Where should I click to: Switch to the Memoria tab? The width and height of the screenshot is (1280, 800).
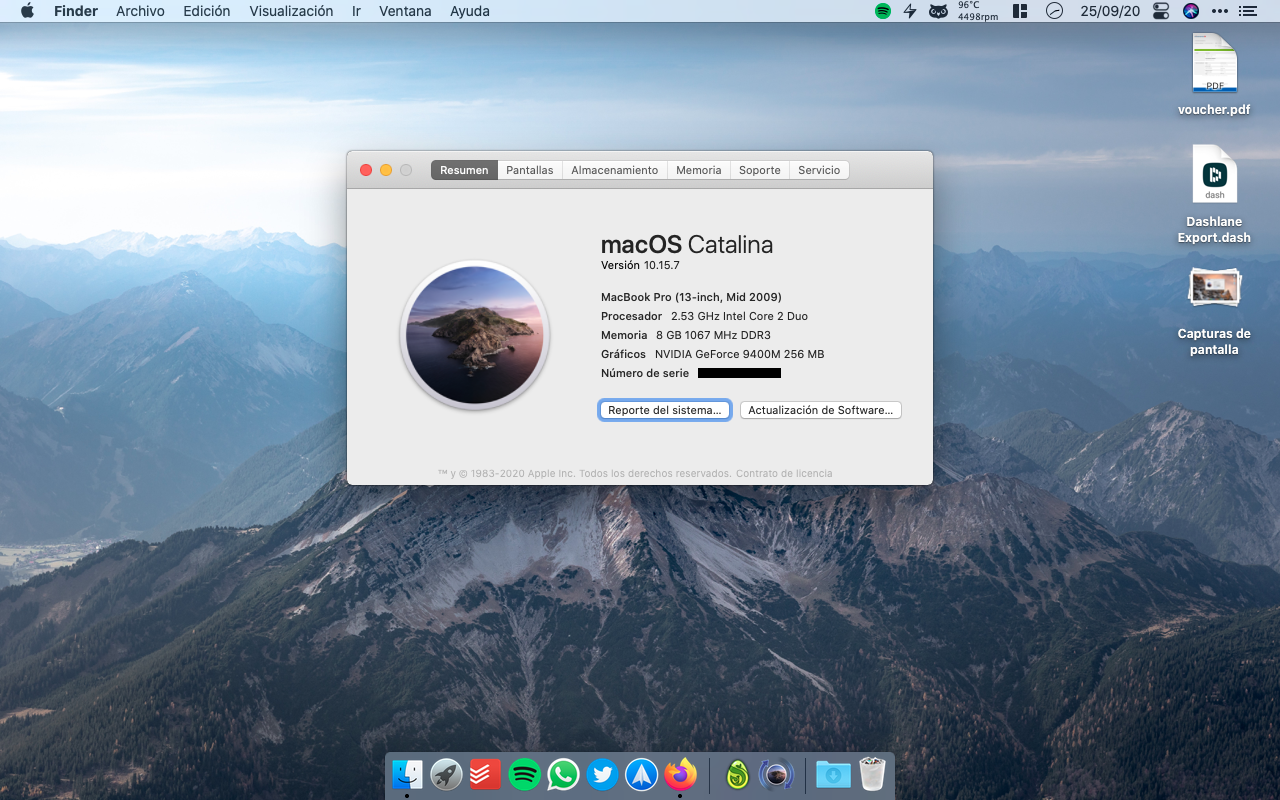click(x=698, y=170)
